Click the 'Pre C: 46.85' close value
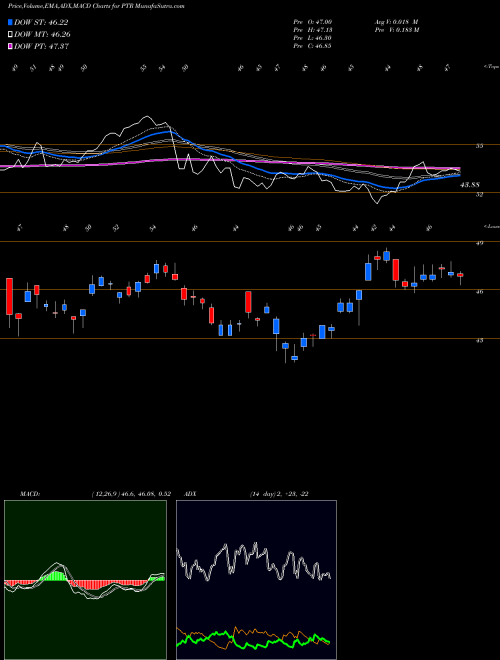500x660 pixels. click(x=312, y=46)
